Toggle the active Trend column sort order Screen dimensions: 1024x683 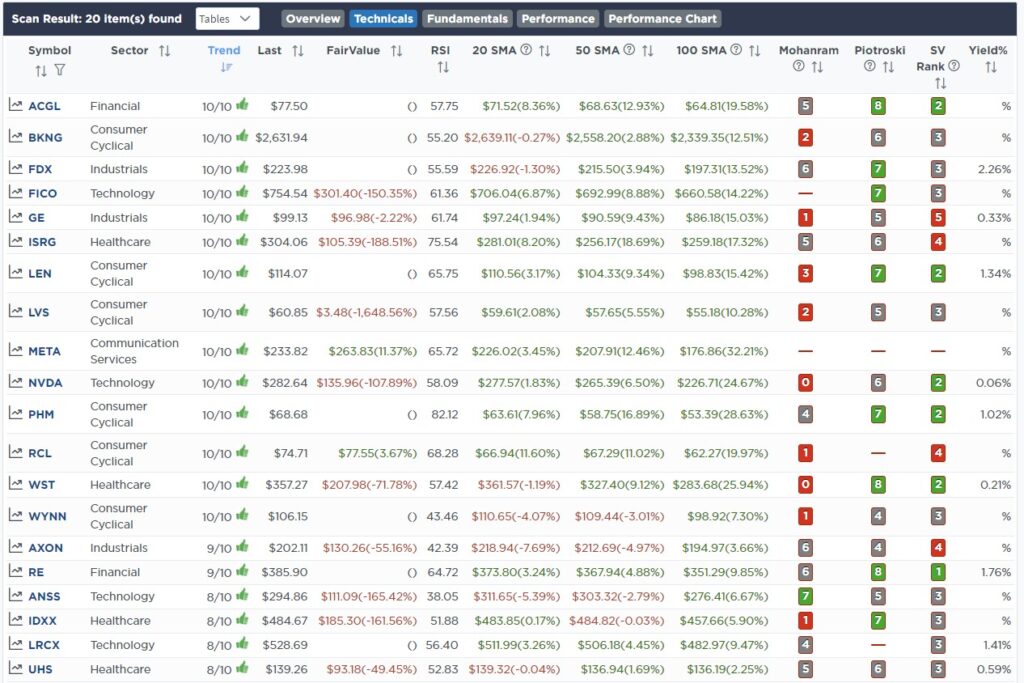(x=225, y=67)
